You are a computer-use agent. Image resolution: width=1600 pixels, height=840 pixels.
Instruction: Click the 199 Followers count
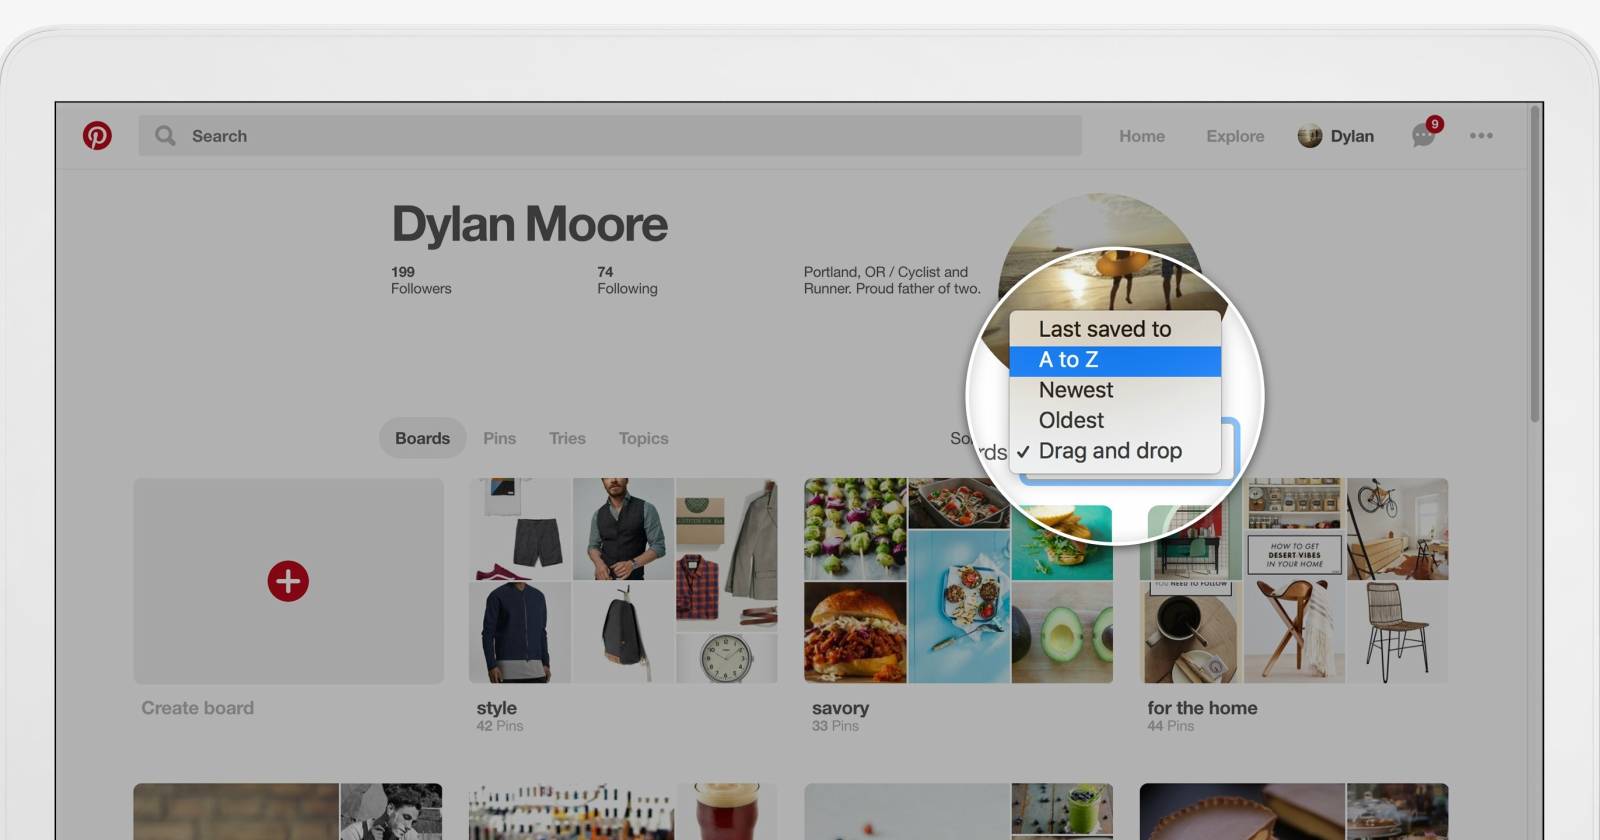[x=421, y=280]
